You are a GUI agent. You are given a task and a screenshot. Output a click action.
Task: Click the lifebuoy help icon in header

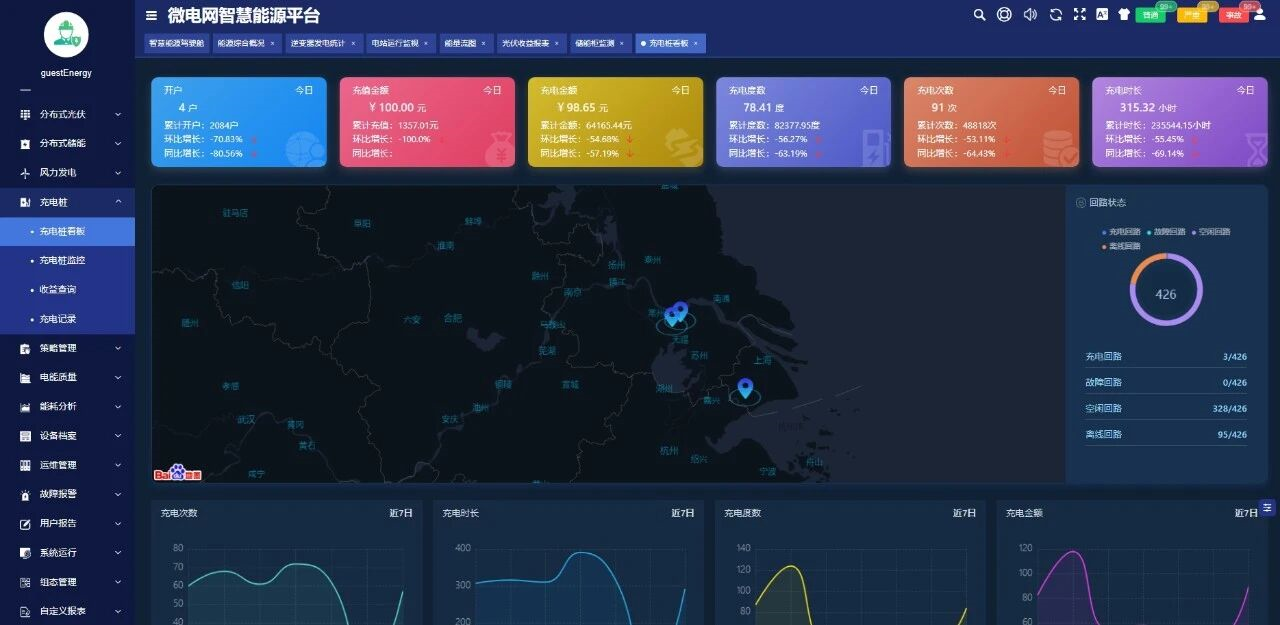pos(1004,15)
